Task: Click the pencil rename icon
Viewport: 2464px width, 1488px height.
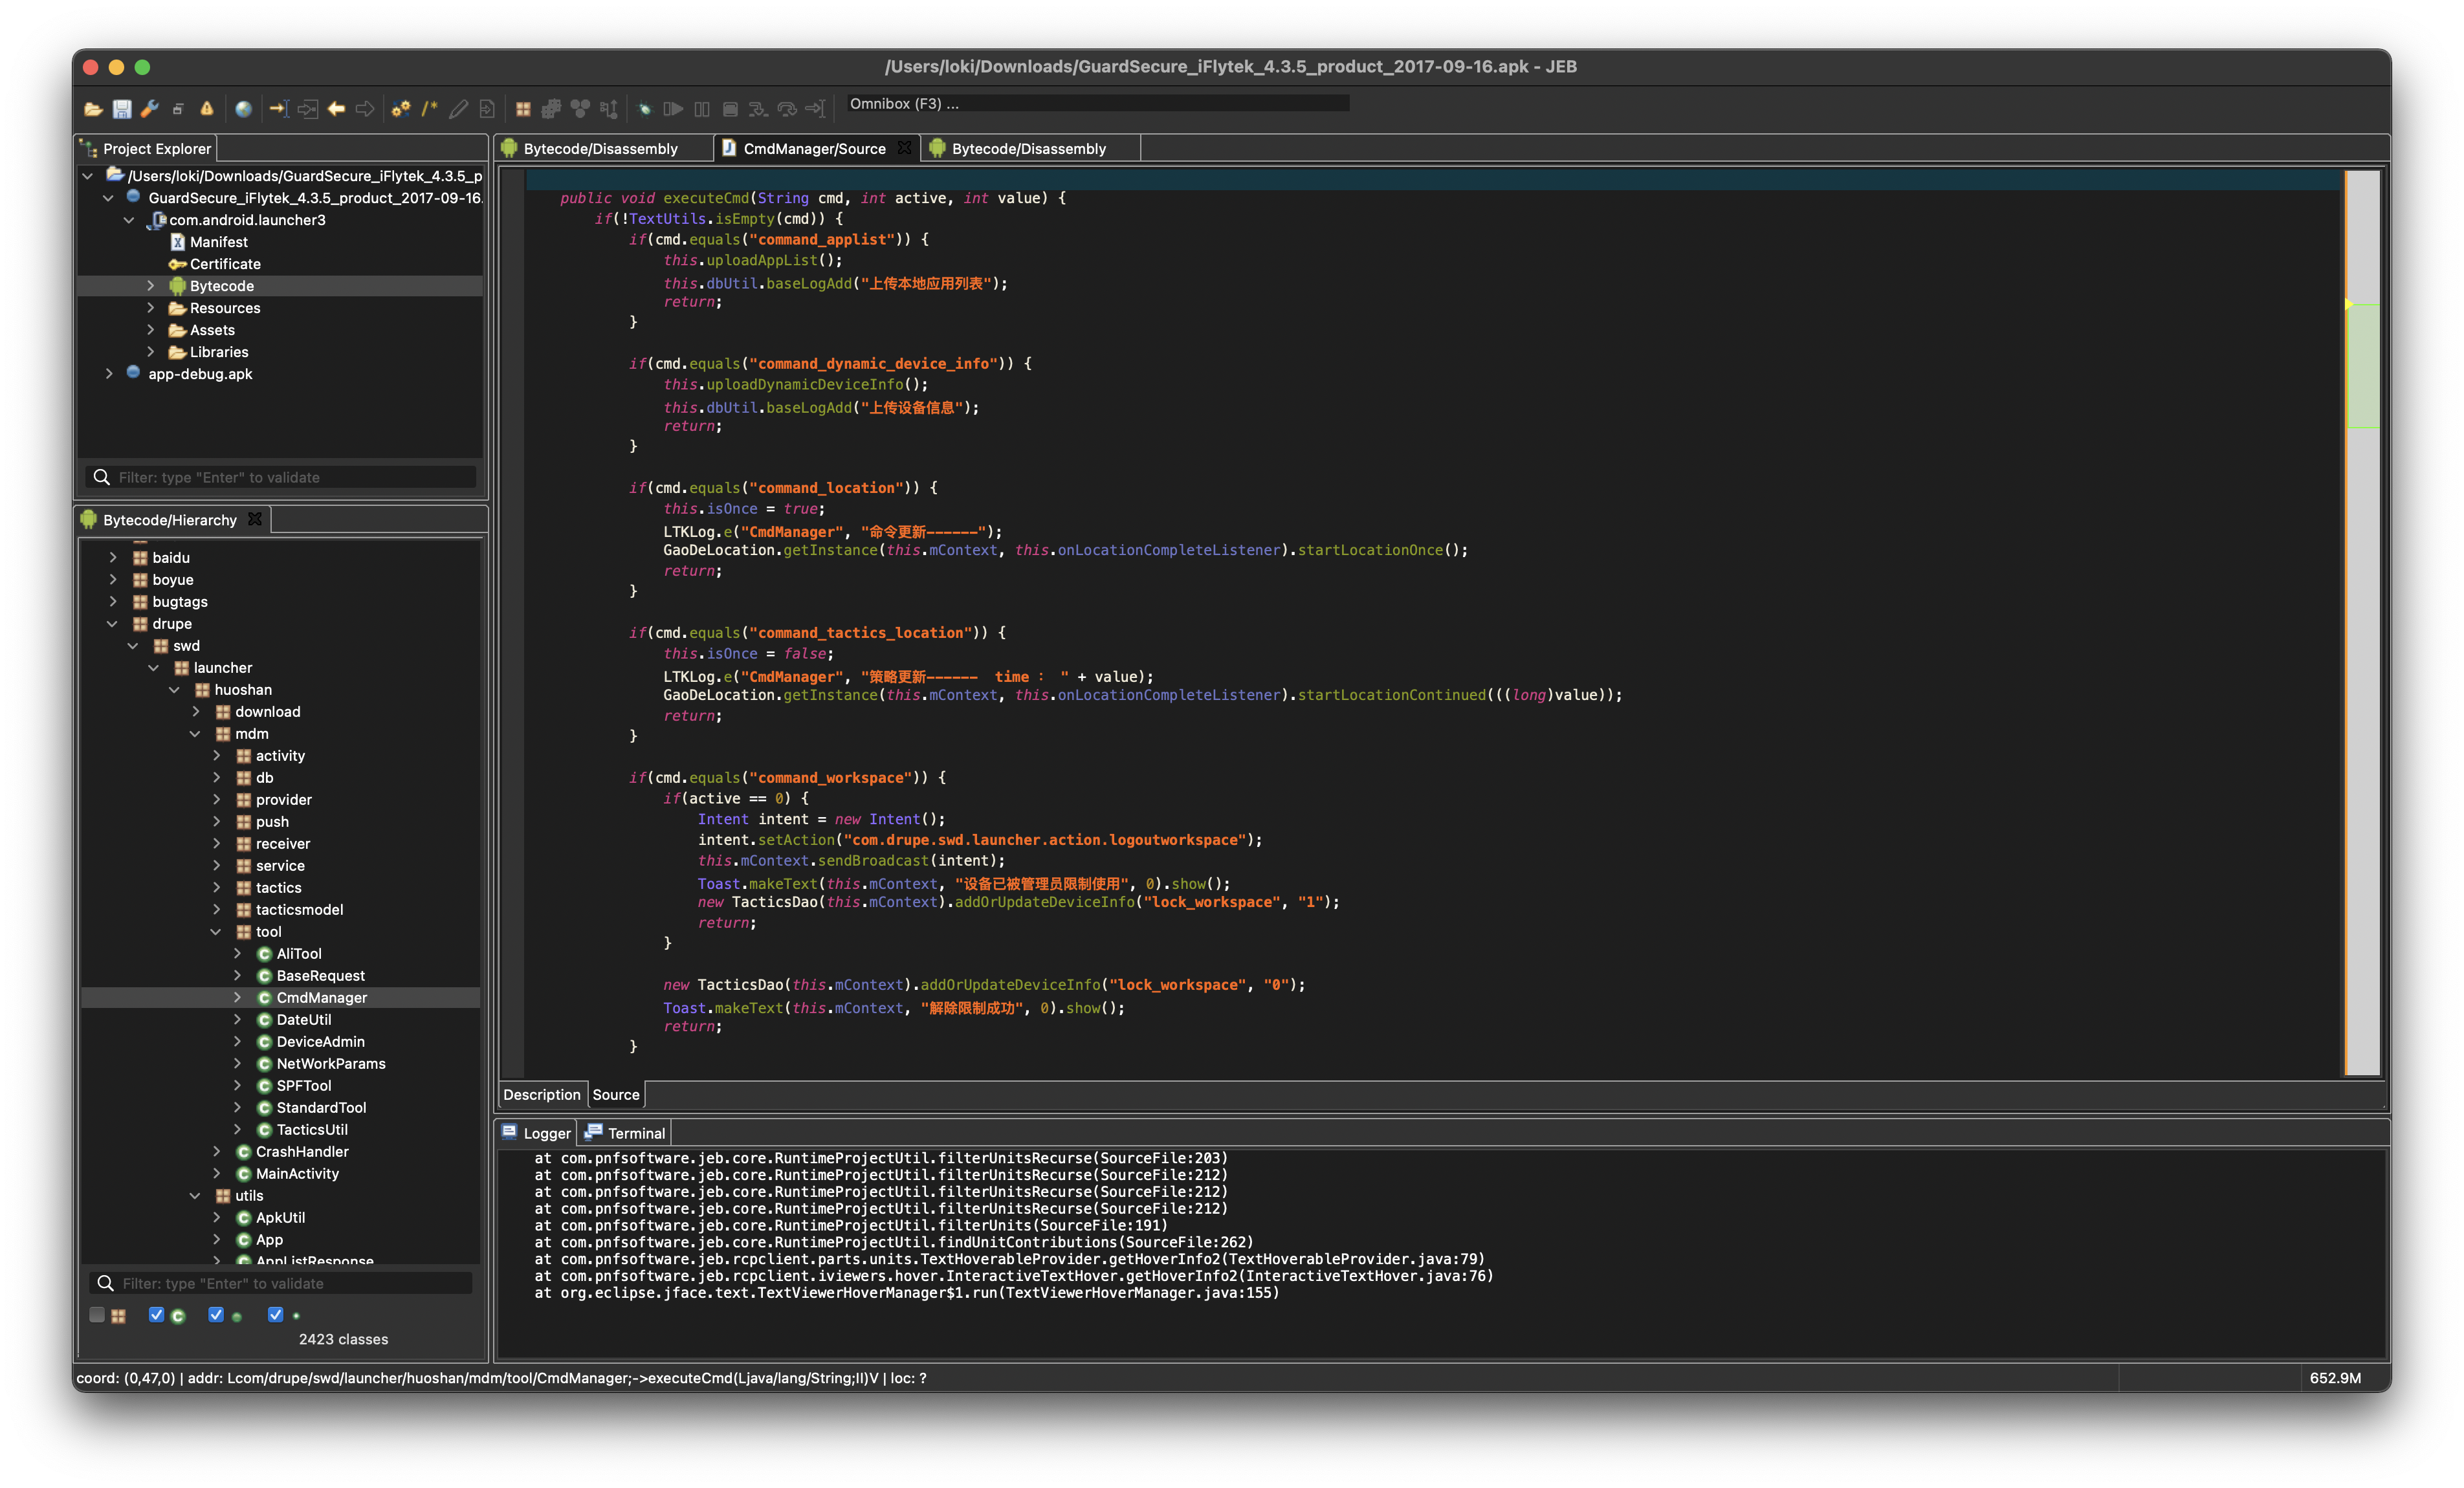Action: pyautogui.click(x=458, y=109)
